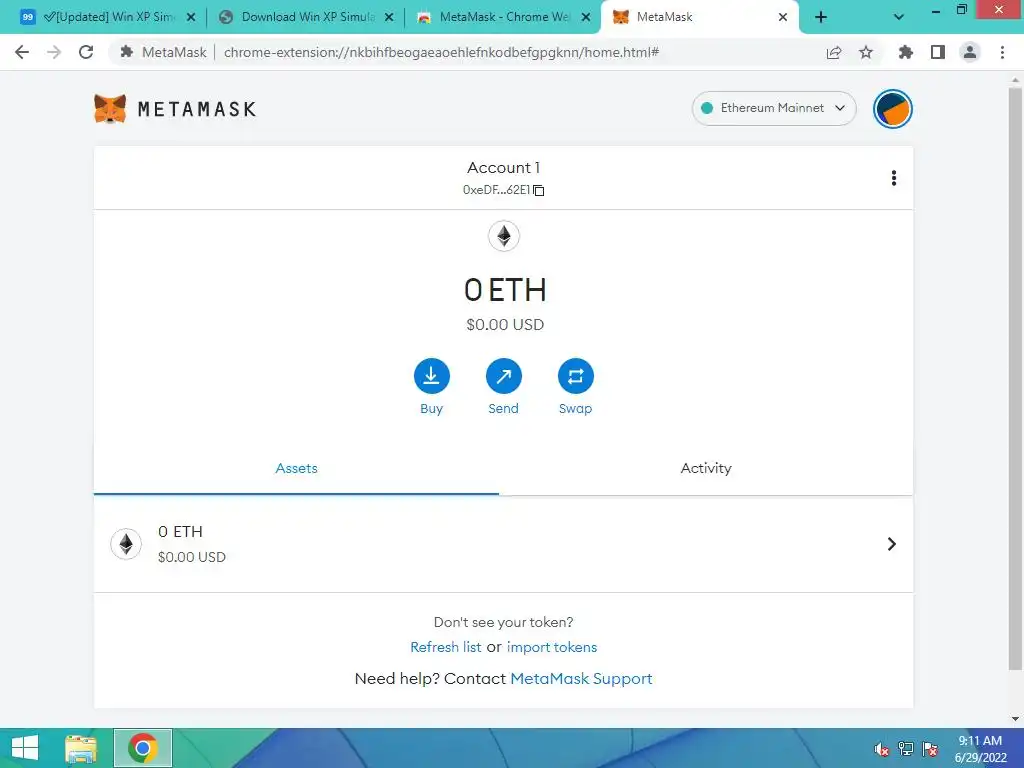Open a new browser tab
This screenshot has width=1024, height=768.
click(821, 18)
